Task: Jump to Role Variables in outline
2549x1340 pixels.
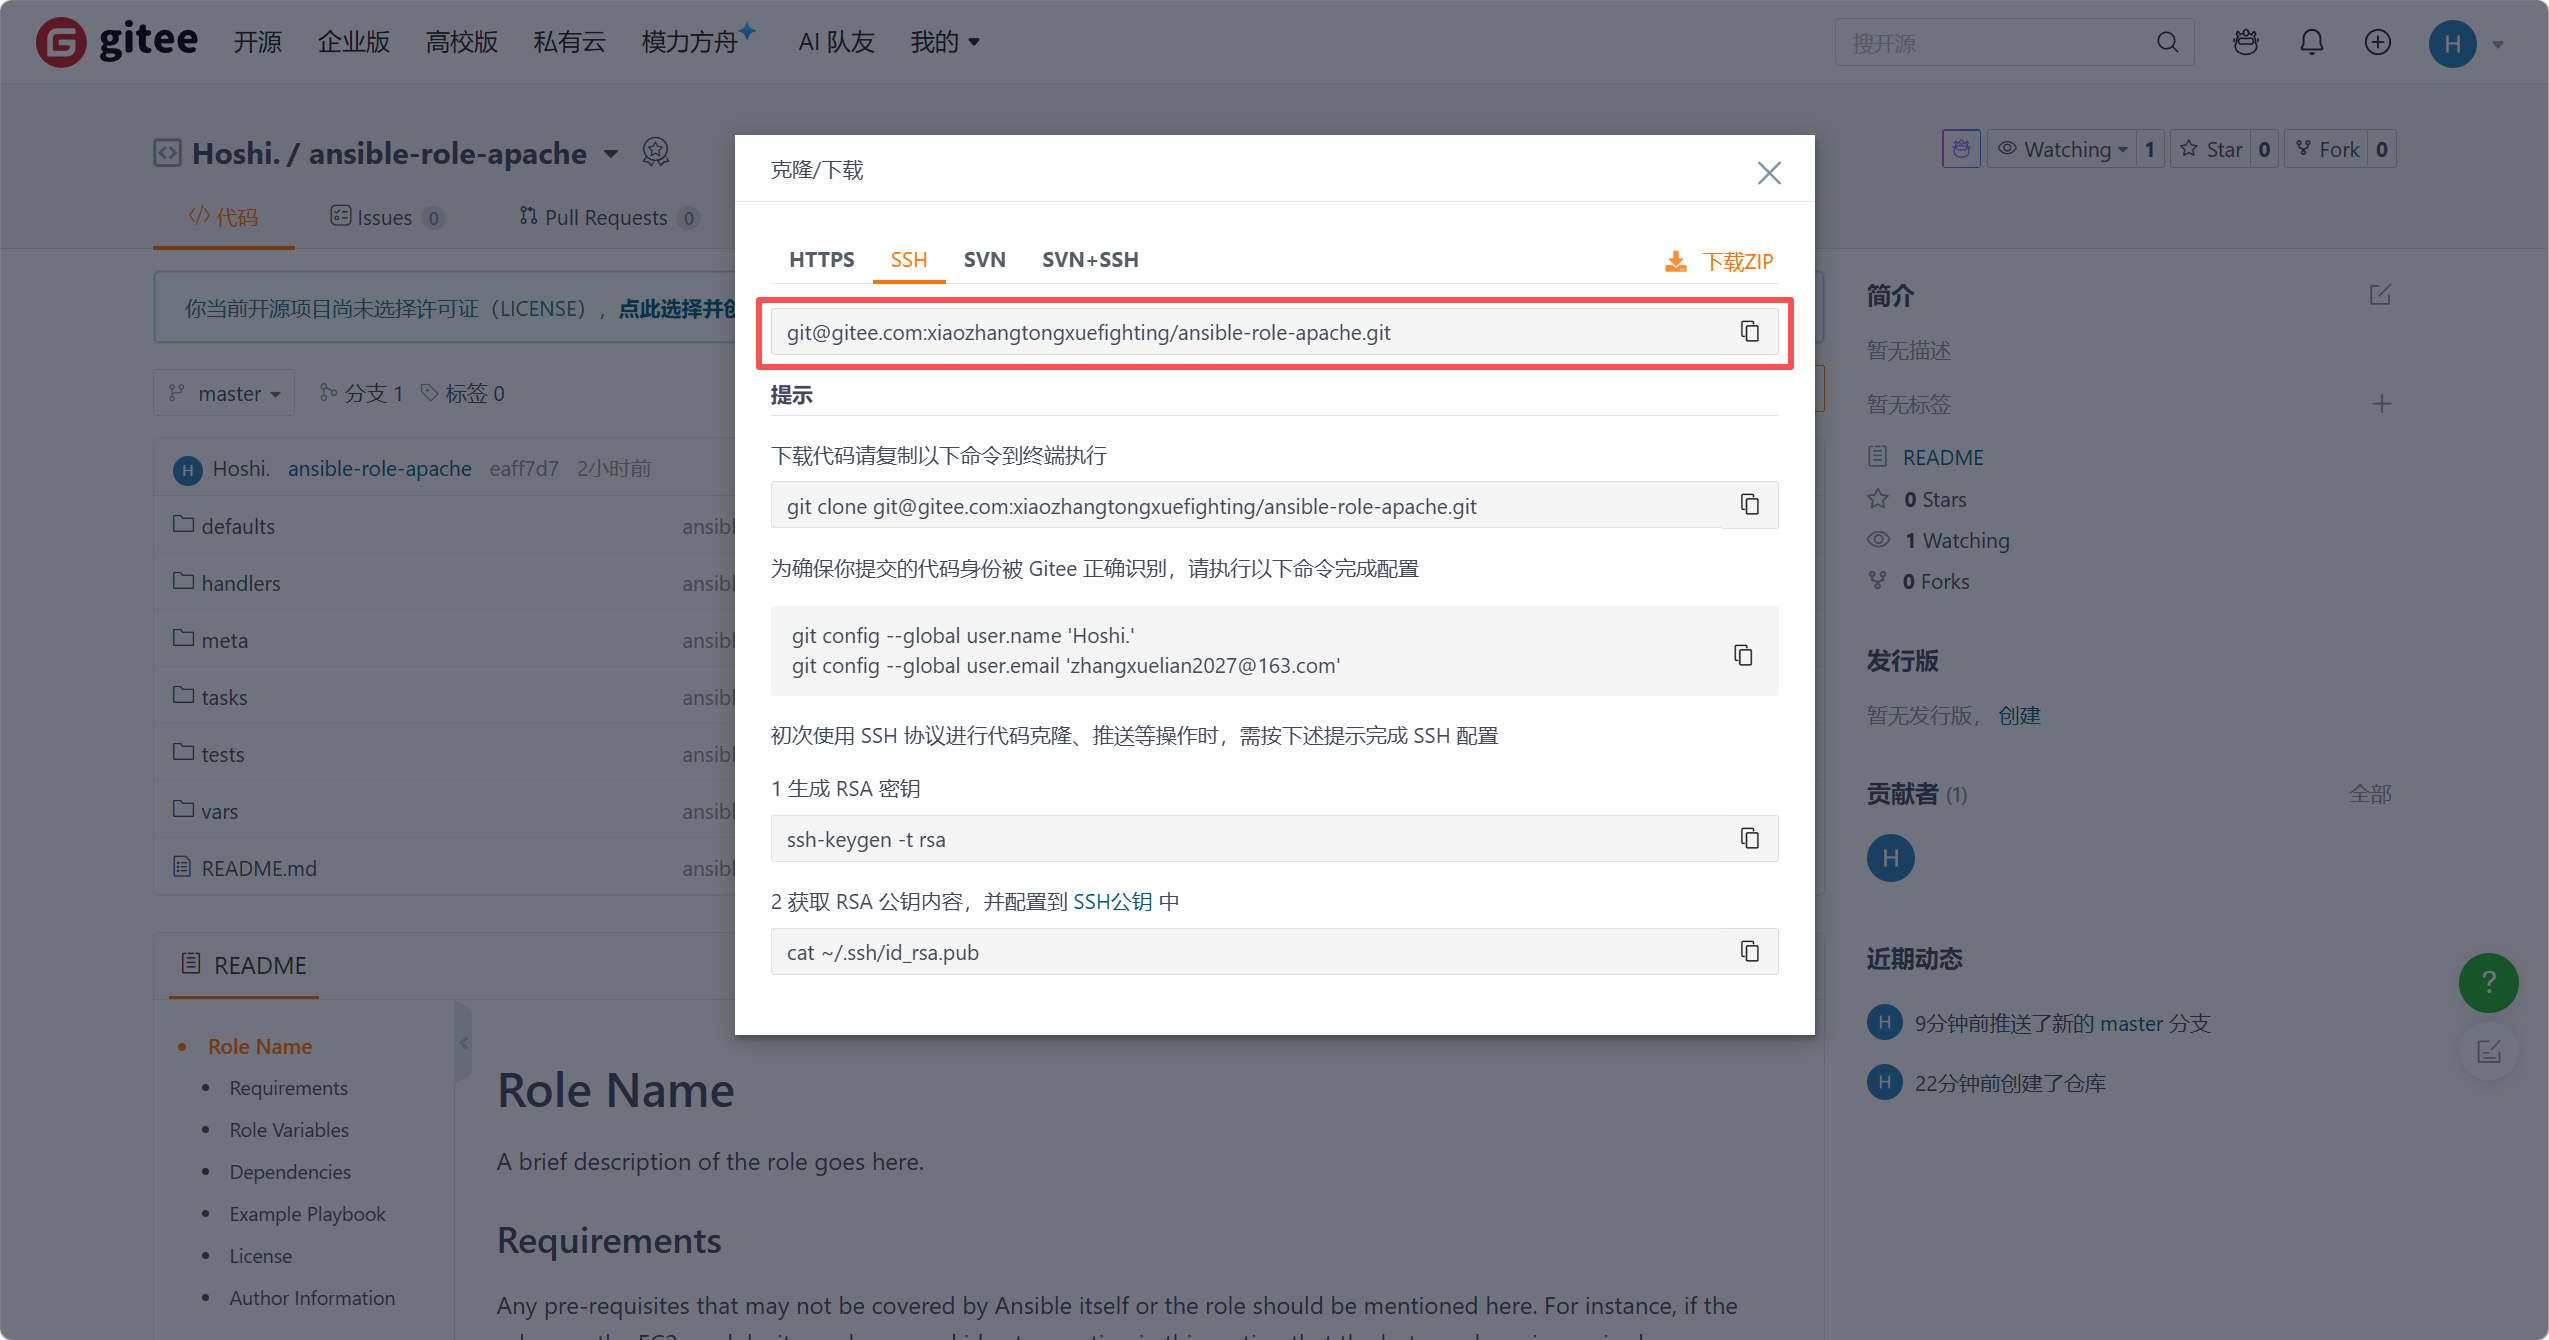Action: coord(289,1130)
